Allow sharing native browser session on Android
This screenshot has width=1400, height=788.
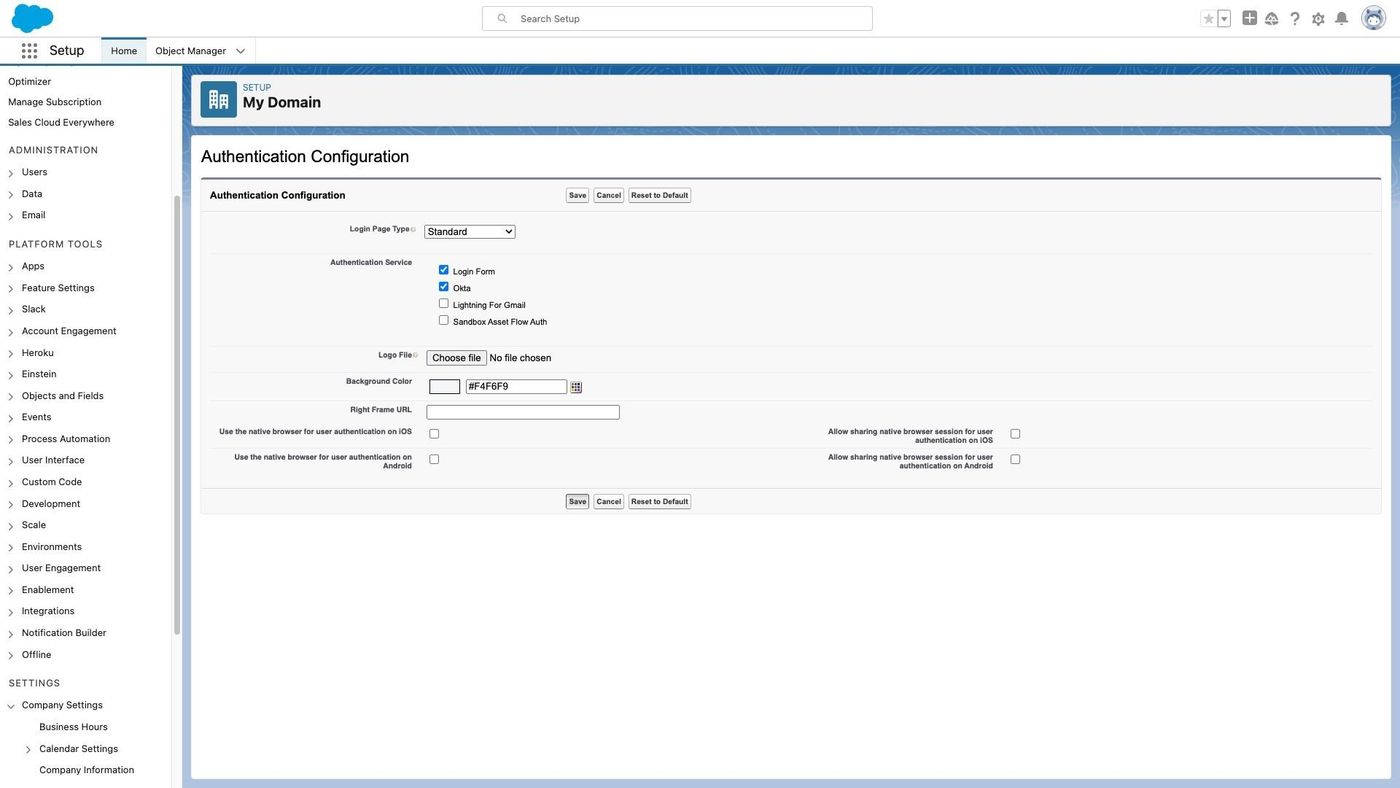pos(1015,459)
